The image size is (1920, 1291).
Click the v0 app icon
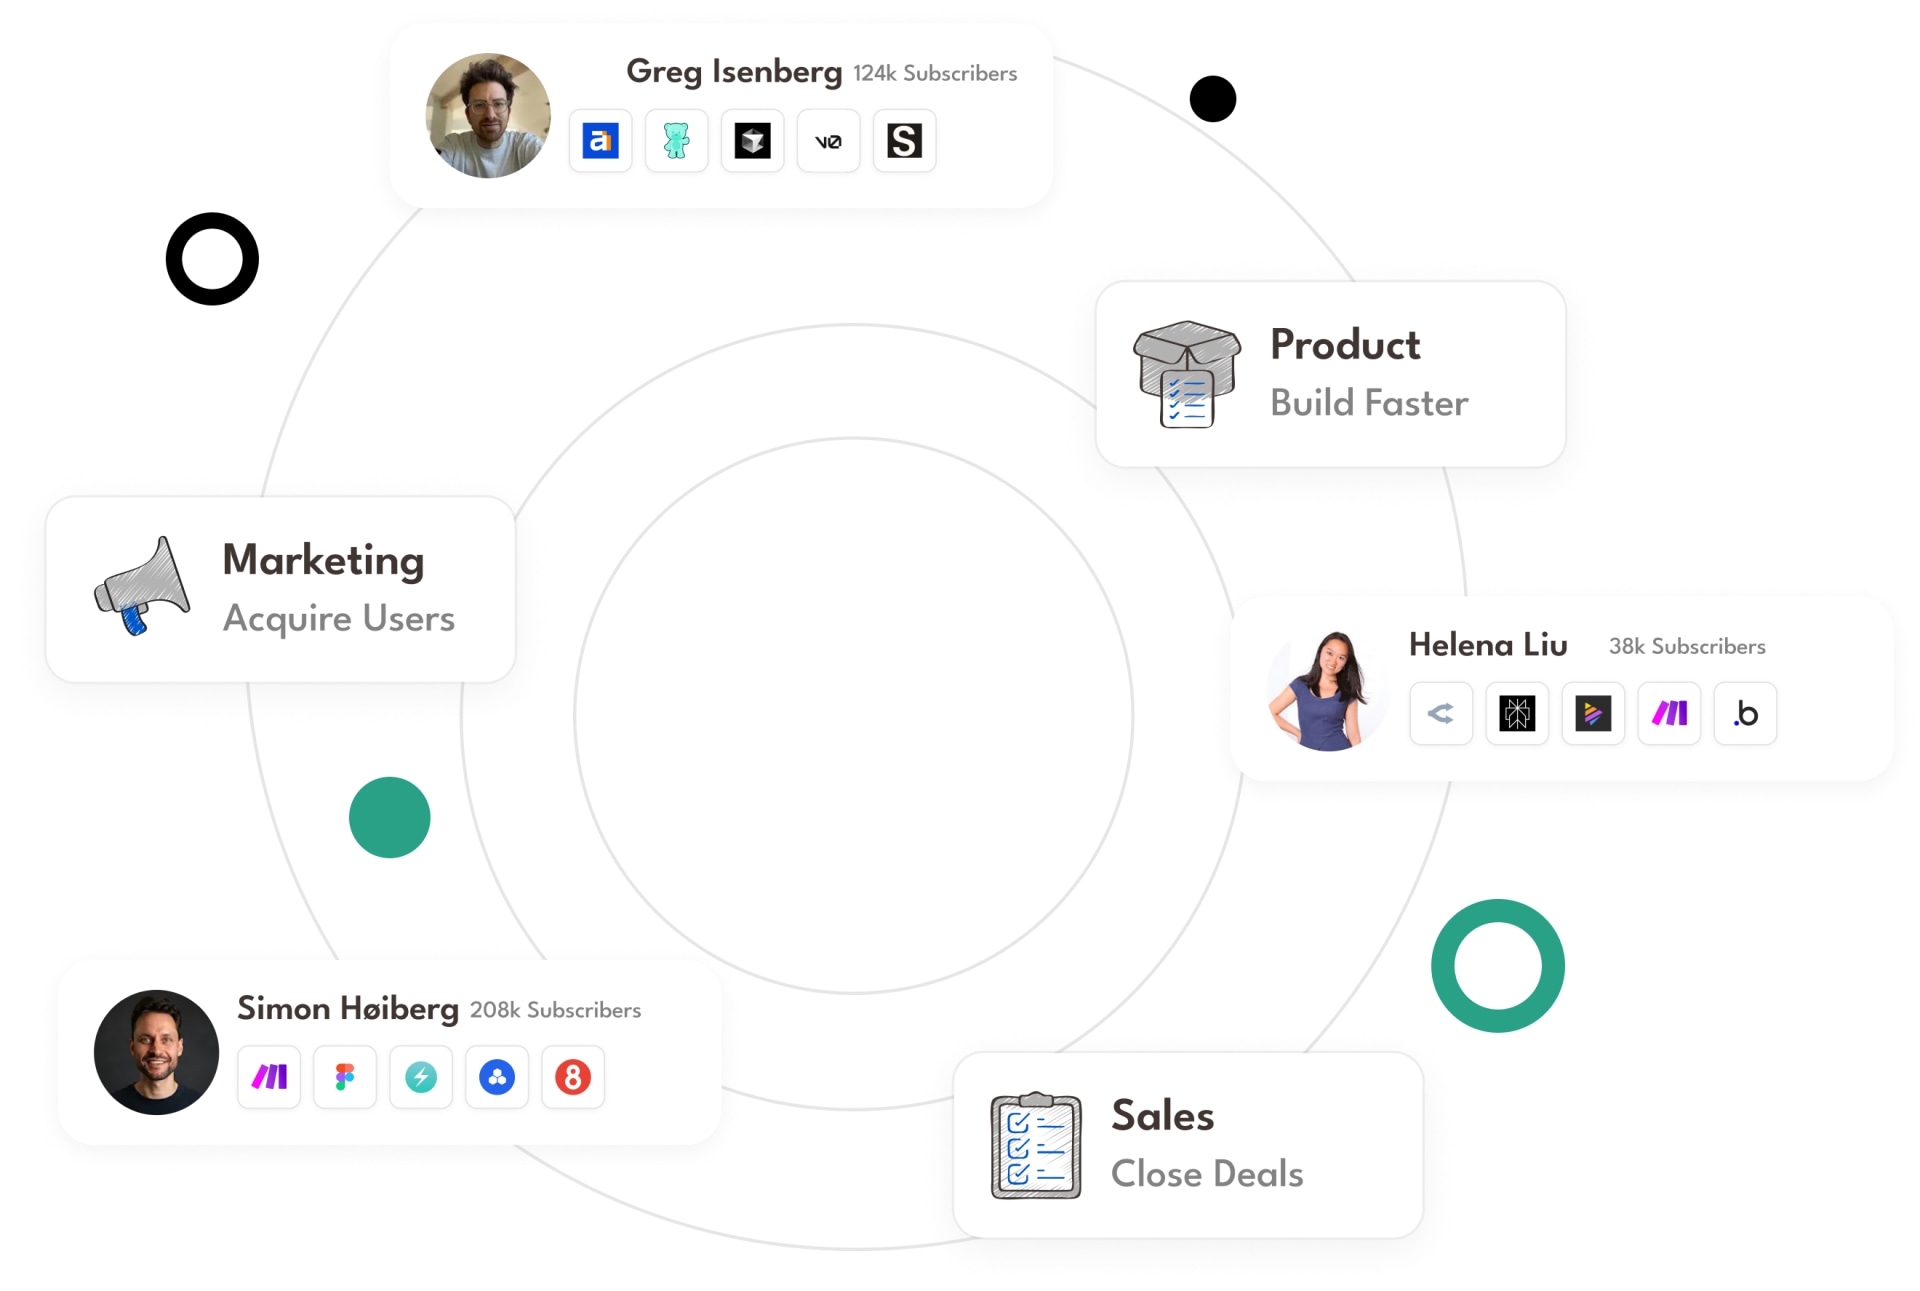(x=828, y=141)
